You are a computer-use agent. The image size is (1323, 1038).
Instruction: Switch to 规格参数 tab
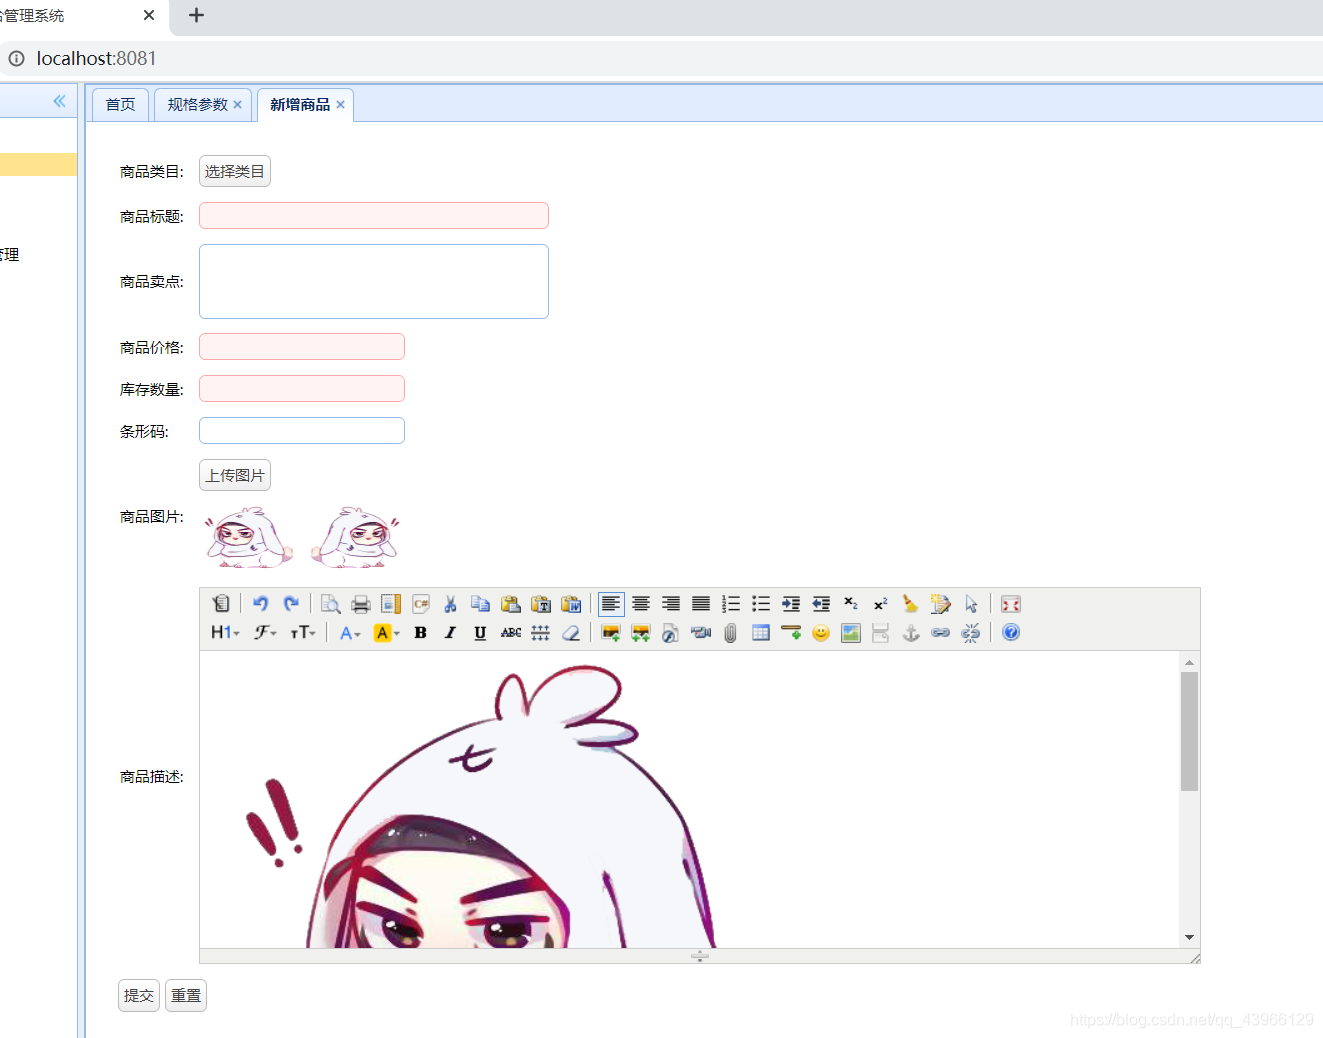[197, 105]
